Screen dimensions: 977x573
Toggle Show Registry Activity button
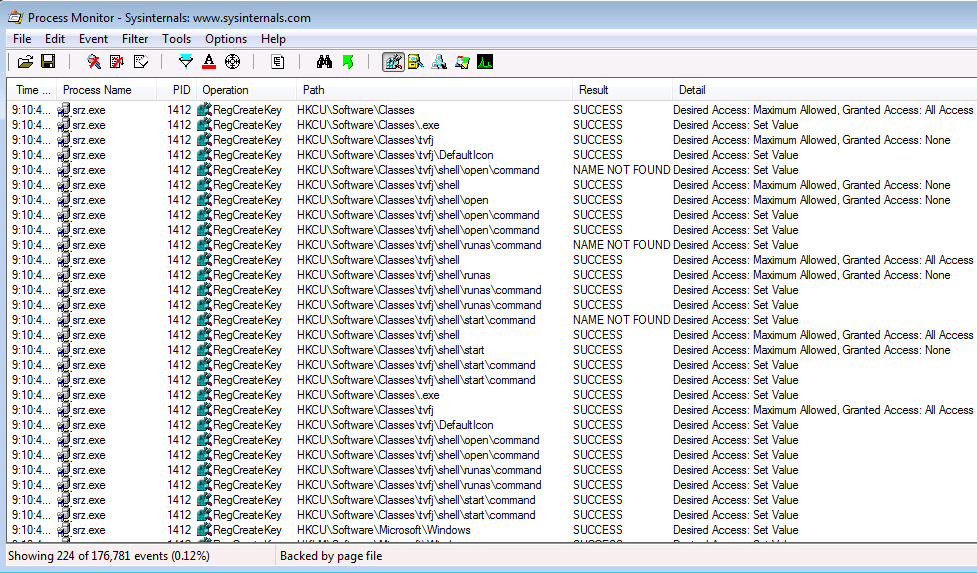click(393, 62)
